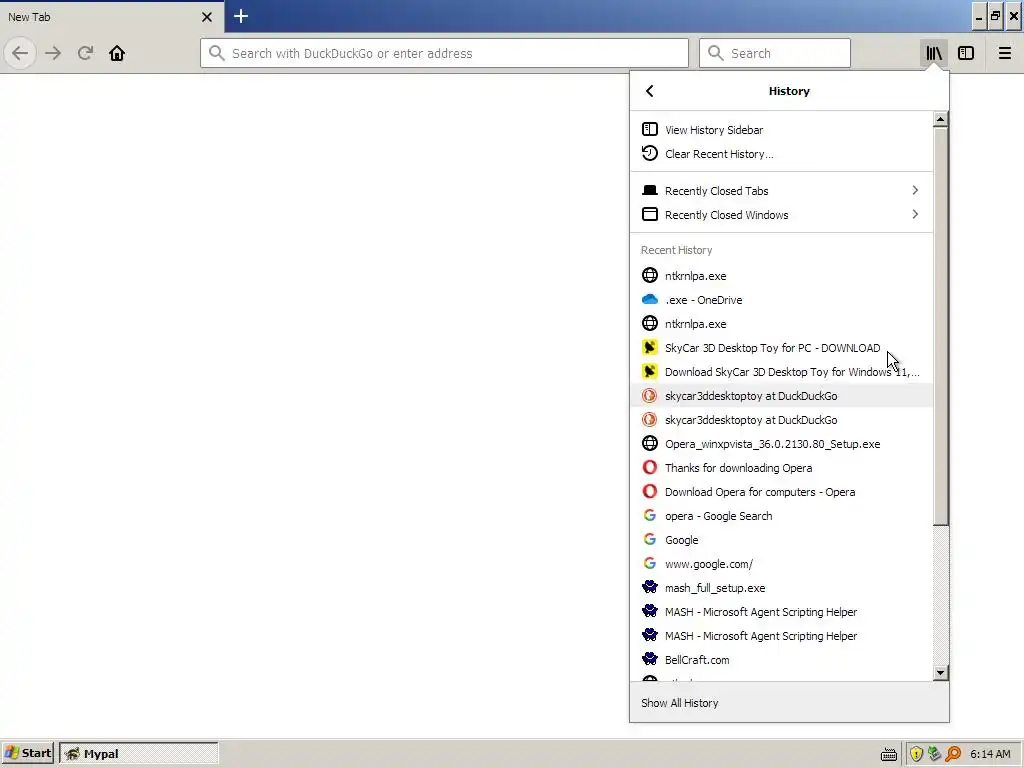Click the security shield tray icon

916,754
